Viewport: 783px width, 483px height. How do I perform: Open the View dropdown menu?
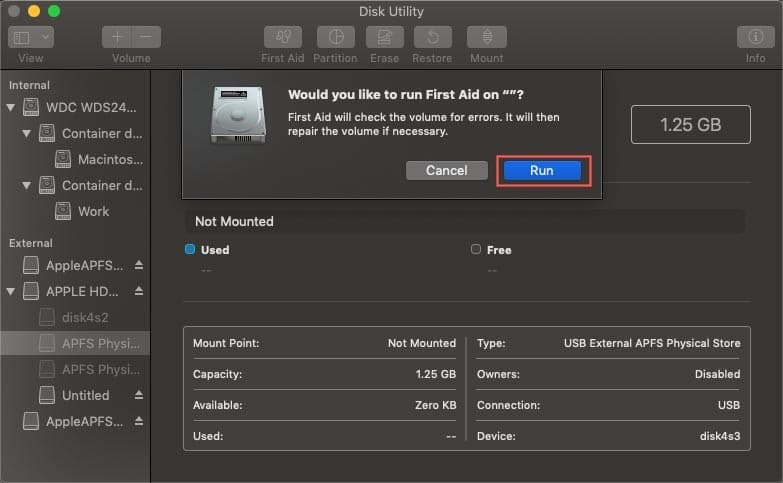click(31, 37)
